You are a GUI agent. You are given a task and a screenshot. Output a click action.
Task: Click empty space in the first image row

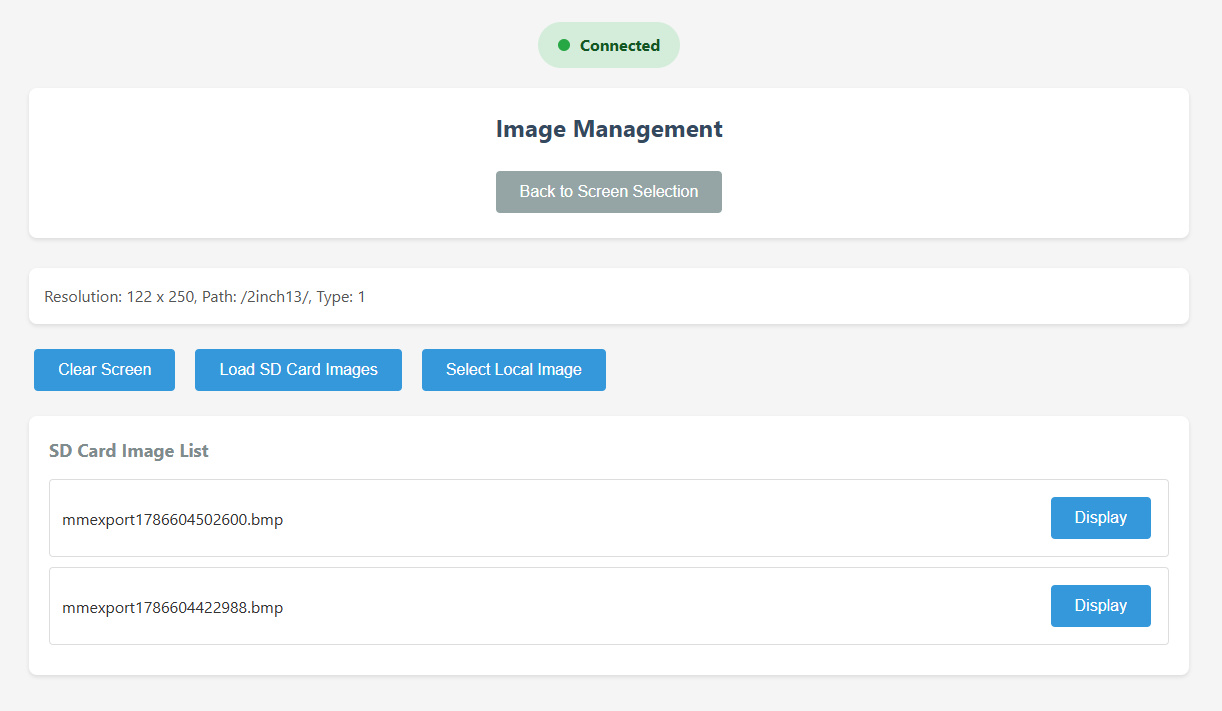coord(660,518)
